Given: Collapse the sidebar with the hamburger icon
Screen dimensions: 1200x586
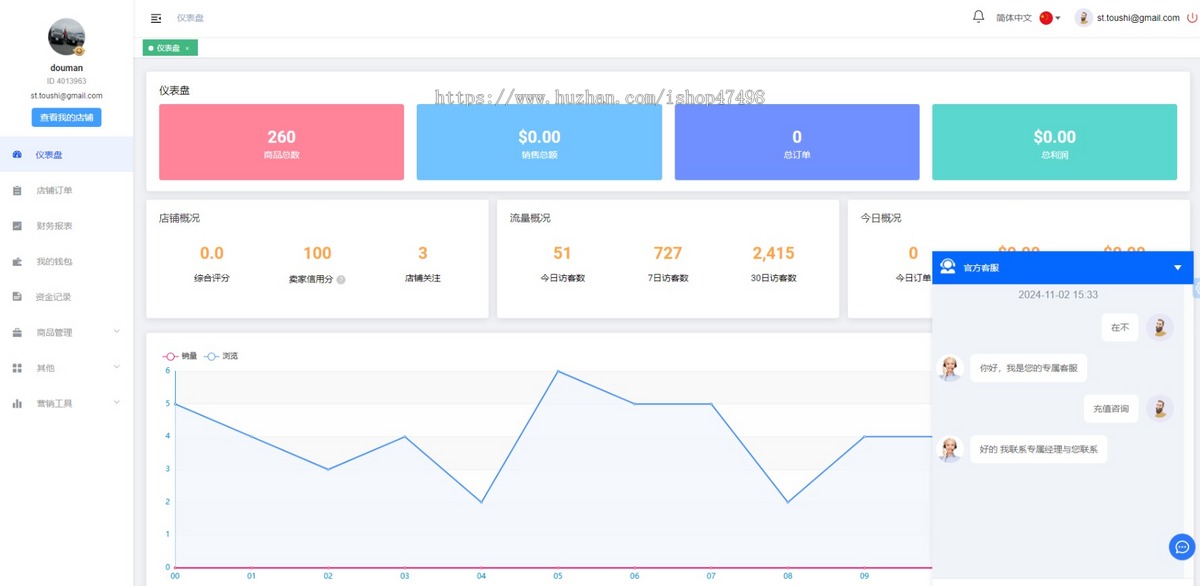Looking at the screenshot, I should click(156, 18).
